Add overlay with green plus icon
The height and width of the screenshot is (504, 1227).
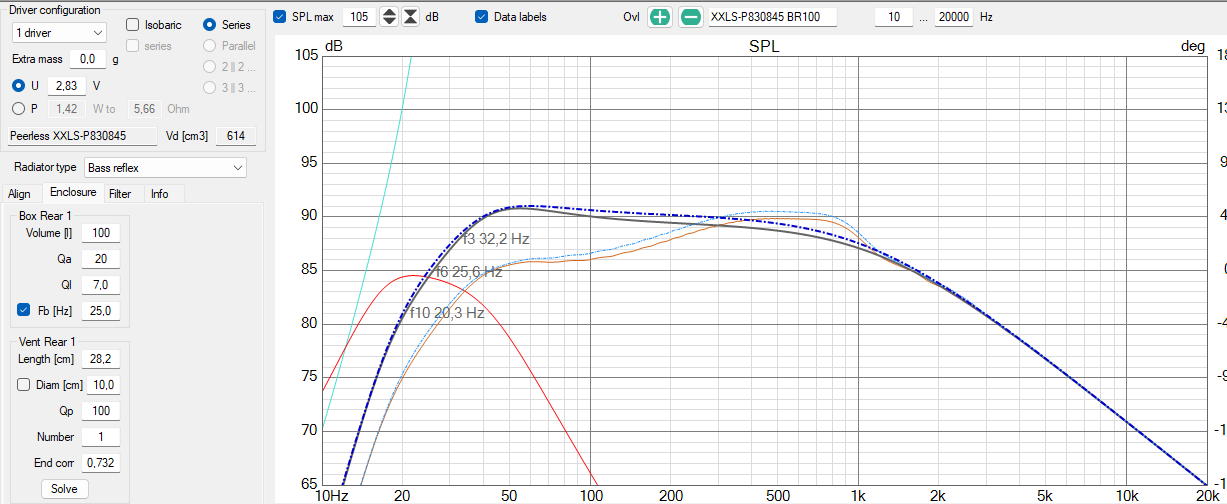pos(659,17)
